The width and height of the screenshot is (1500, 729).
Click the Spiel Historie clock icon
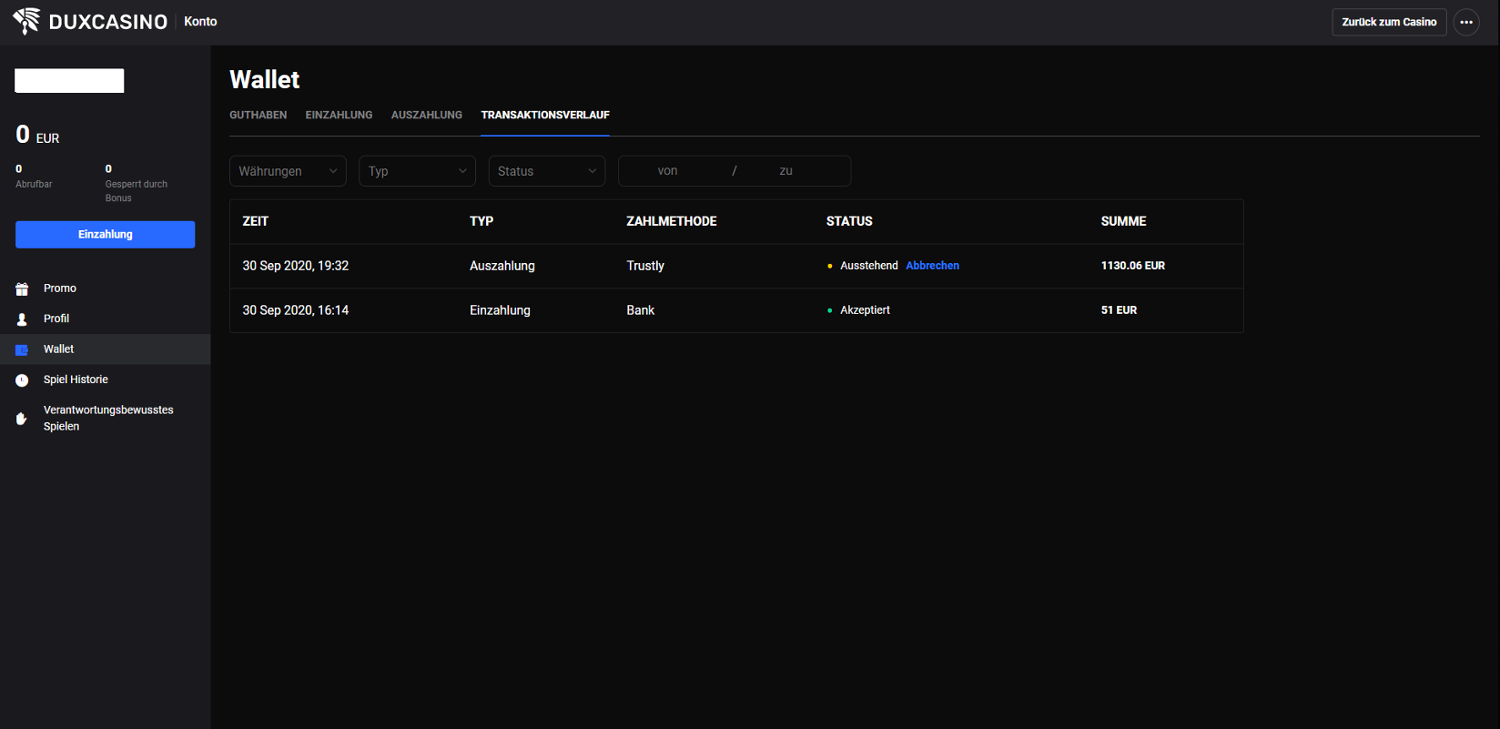pos(22,380)
